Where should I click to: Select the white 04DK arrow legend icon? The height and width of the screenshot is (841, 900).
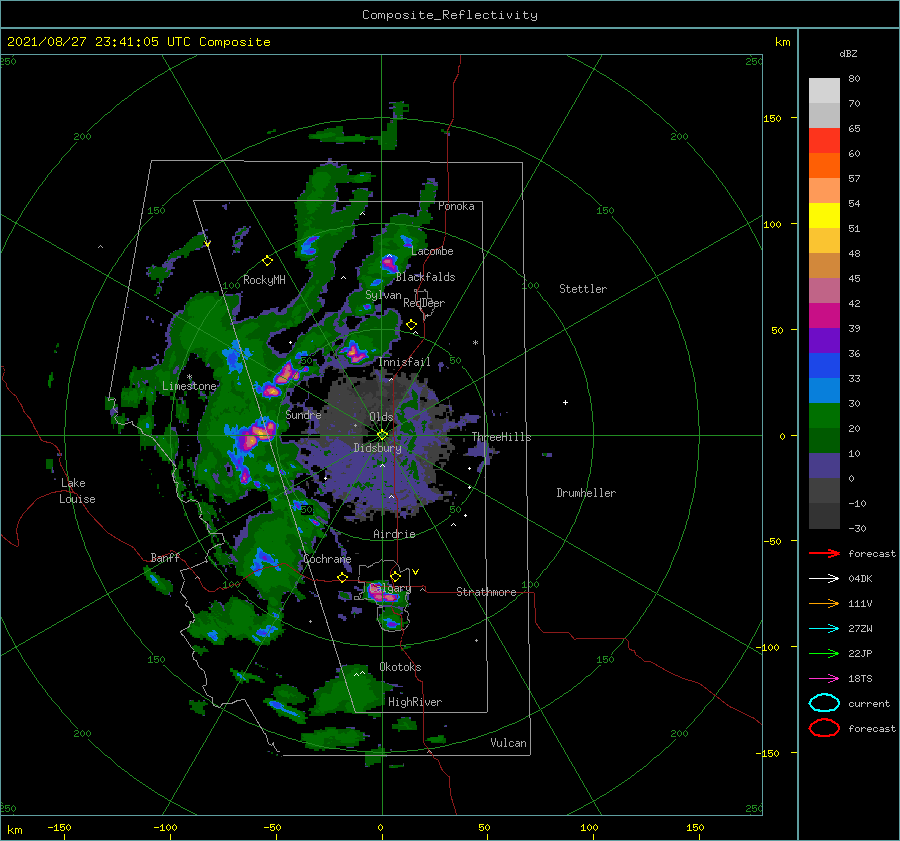pyautogui.click(x=824, y=578)
